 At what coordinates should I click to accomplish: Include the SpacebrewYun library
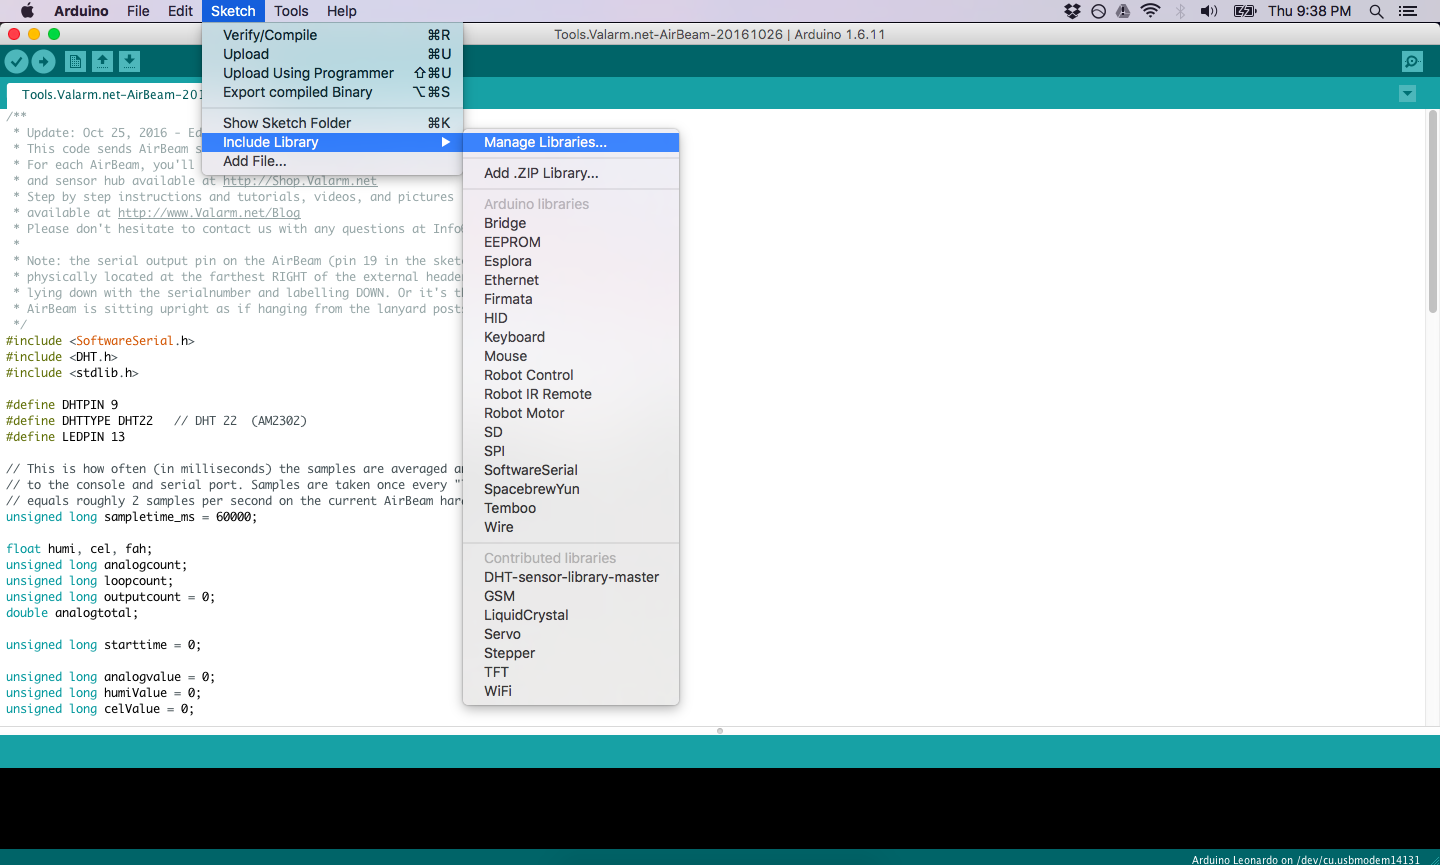(x=571, y=489)
